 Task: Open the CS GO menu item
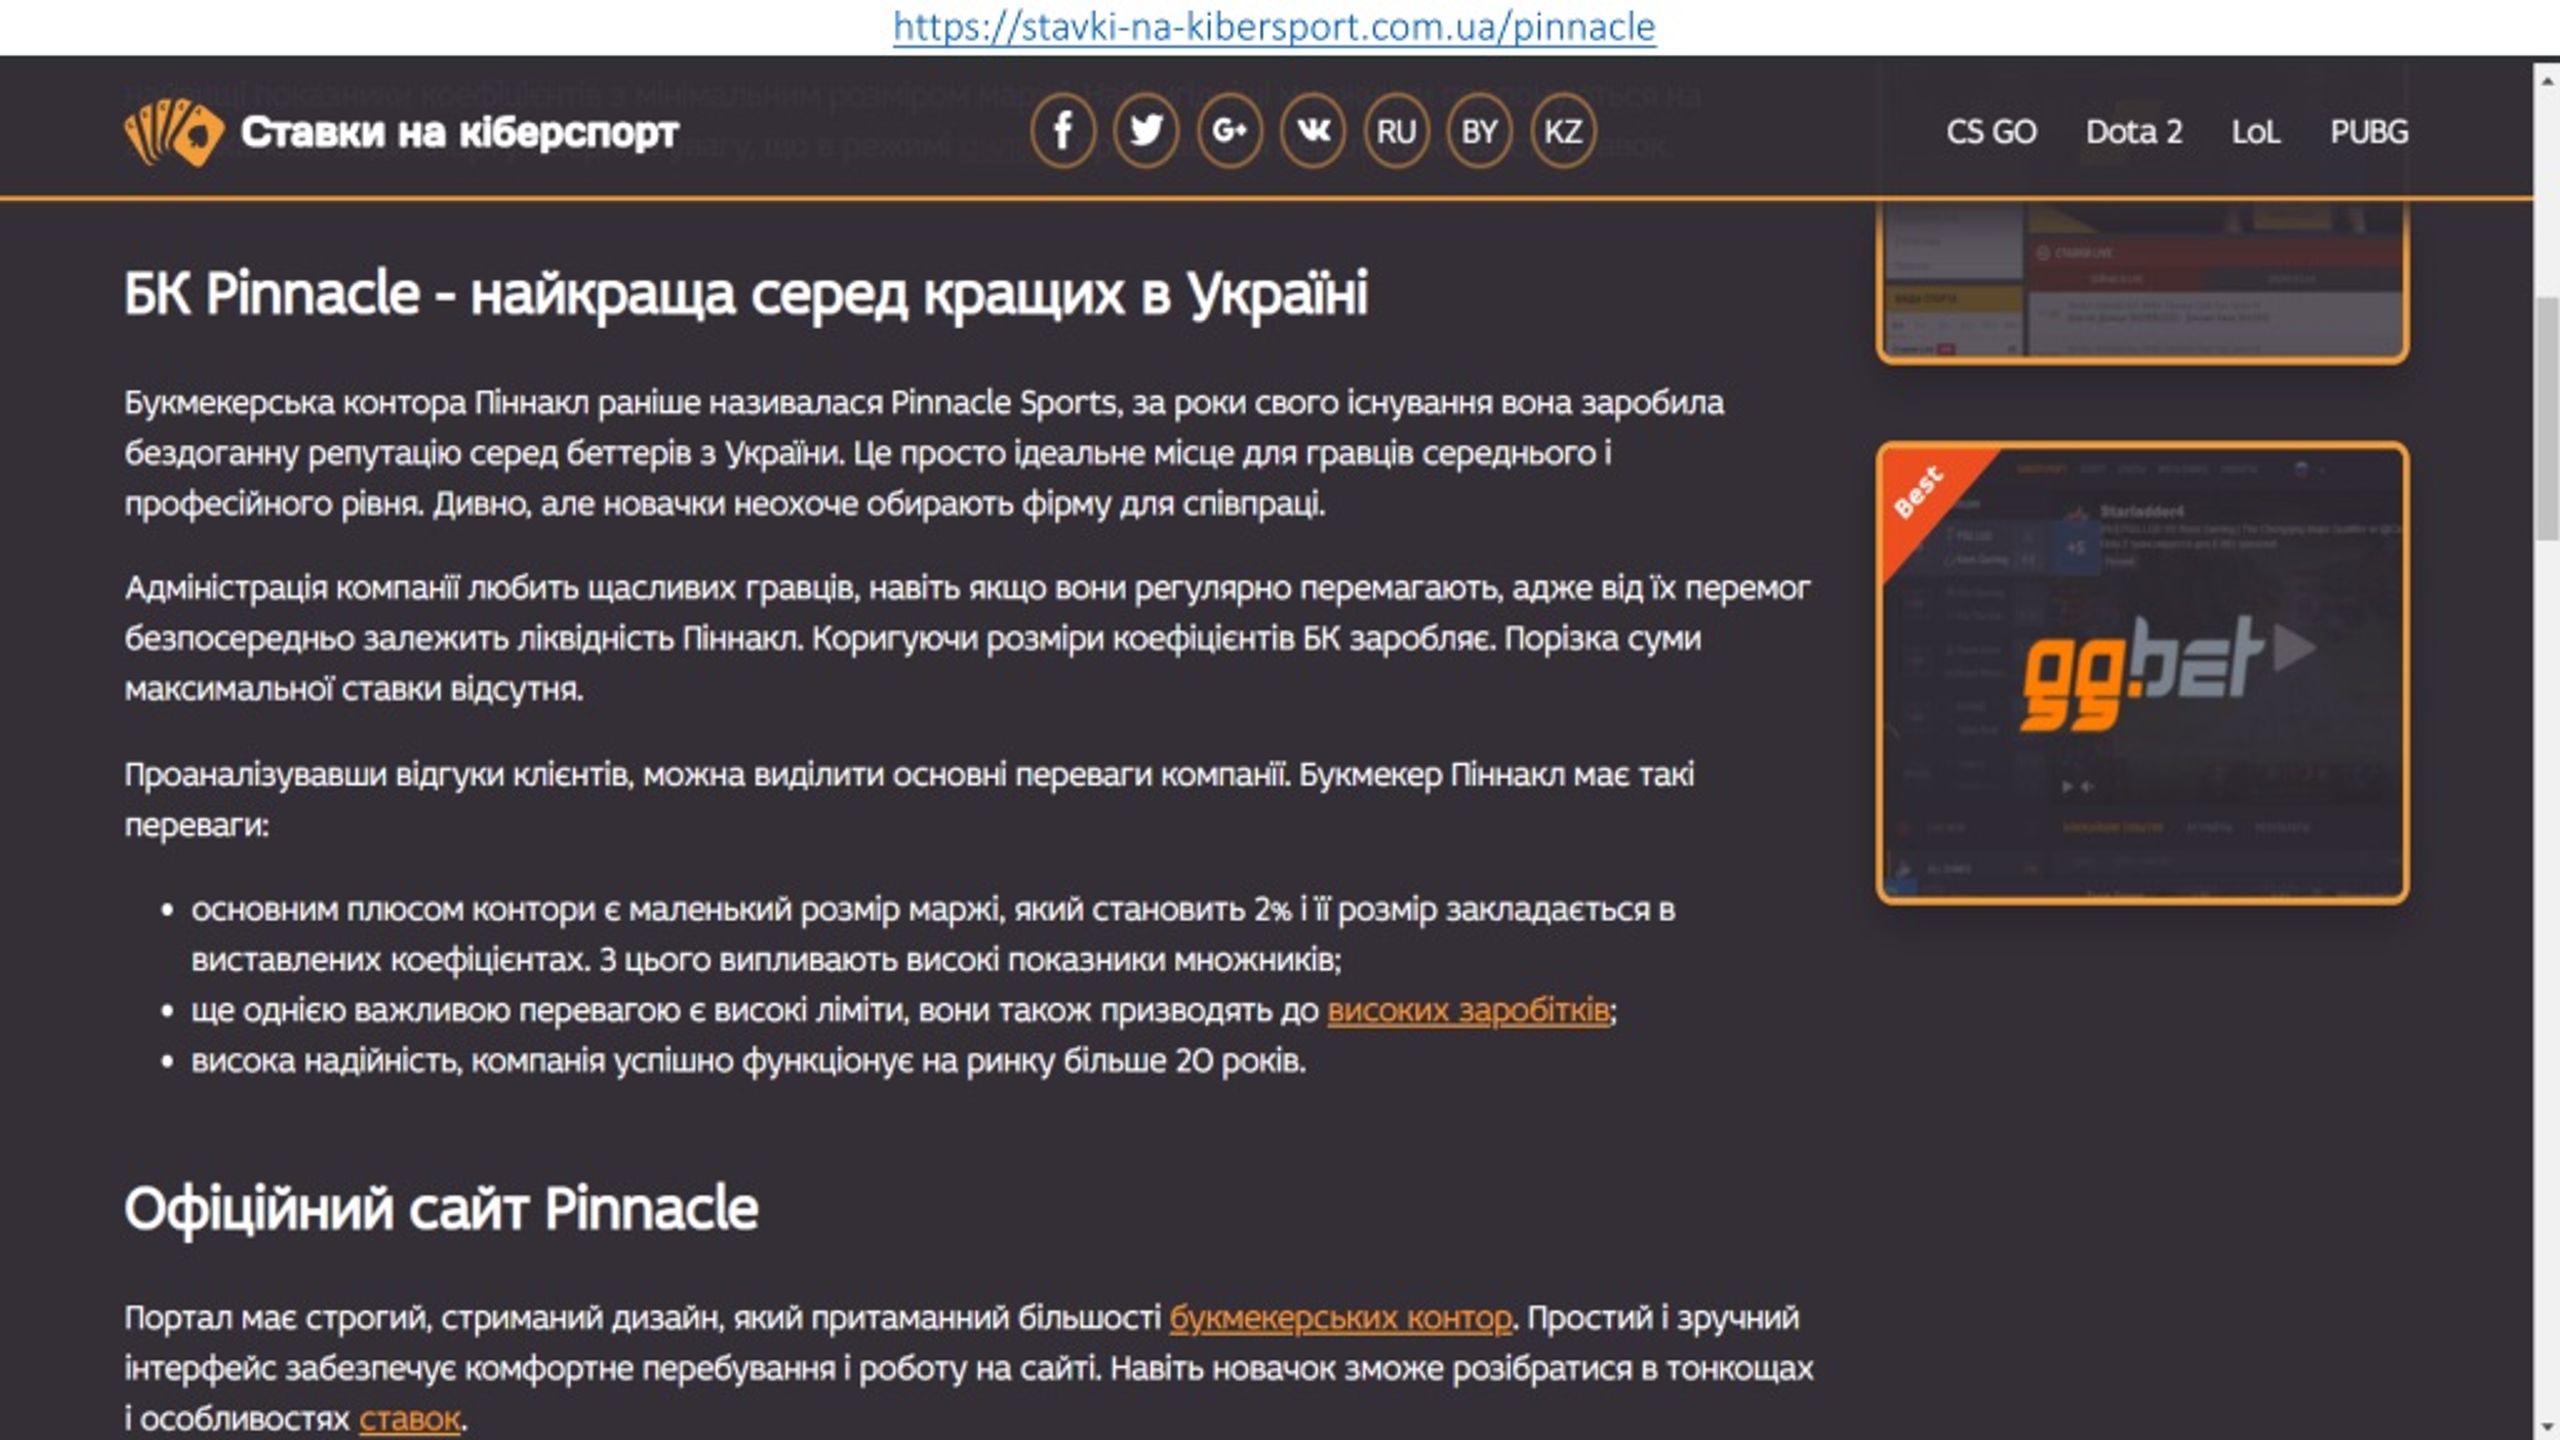tap(1991, 132)
